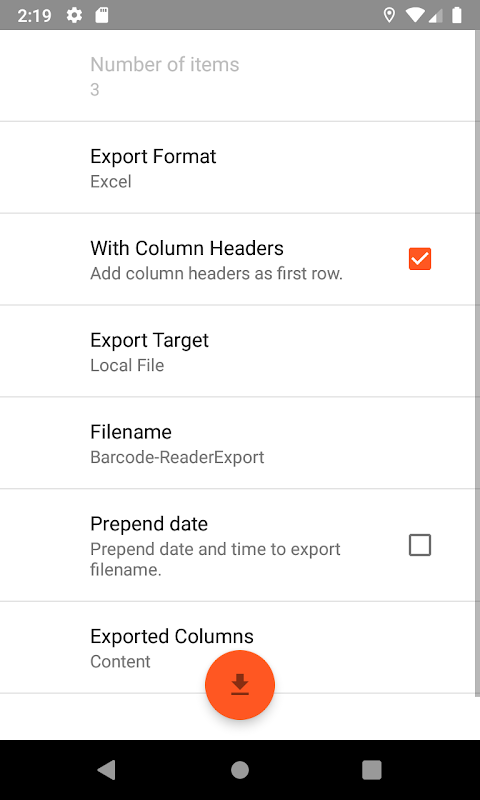480x800 pixels.
Task: Tap the orange download export button
Action: tap(240, 685)
